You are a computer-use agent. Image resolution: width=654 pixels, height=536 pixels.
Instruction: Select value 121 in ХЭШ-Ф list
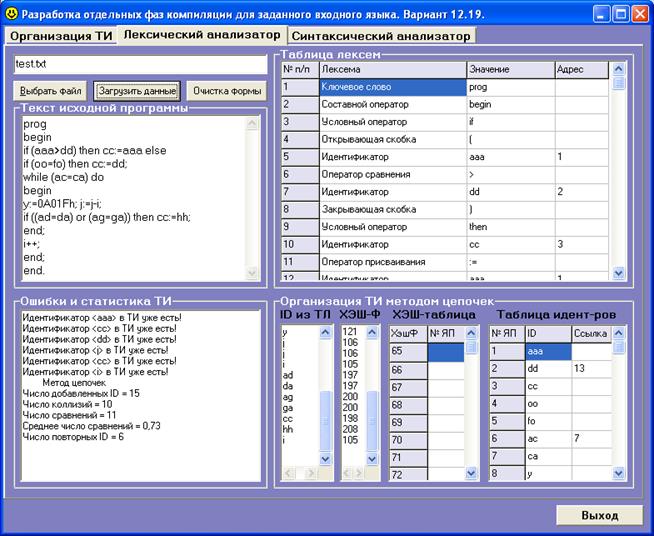pyautogui.click(x=350, y=332)
